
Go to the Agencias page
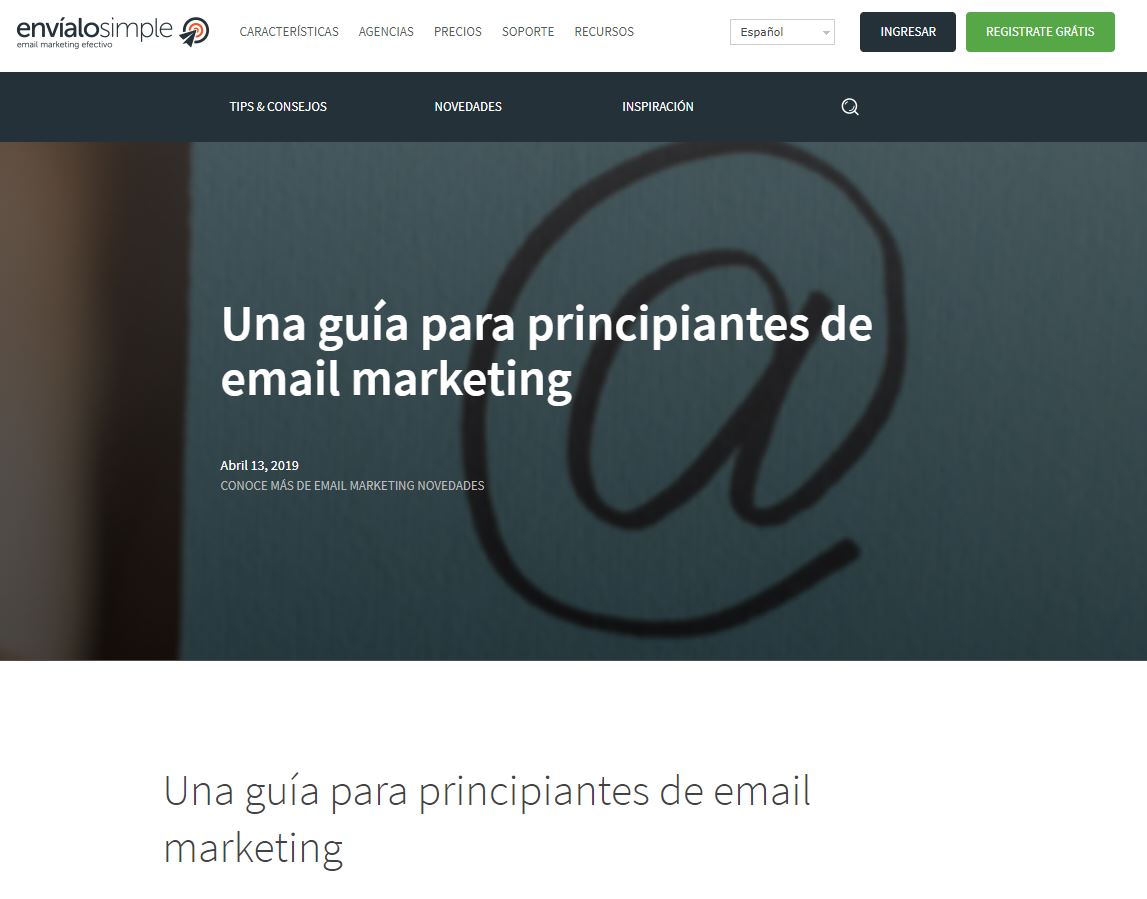point(386,31)
